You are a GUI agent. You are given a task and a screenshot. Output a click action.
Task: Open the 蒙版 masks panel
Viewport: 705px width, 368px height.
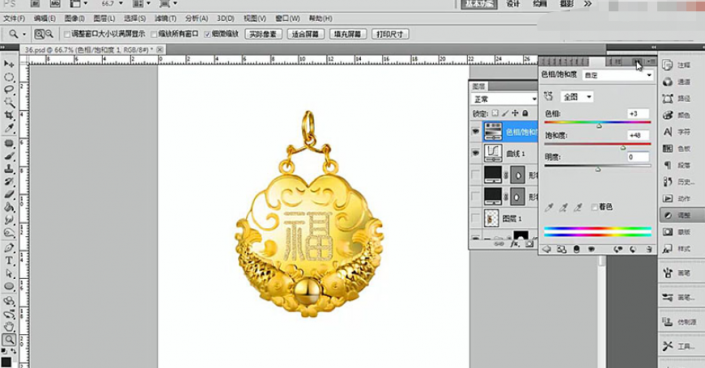click(678, 232)
